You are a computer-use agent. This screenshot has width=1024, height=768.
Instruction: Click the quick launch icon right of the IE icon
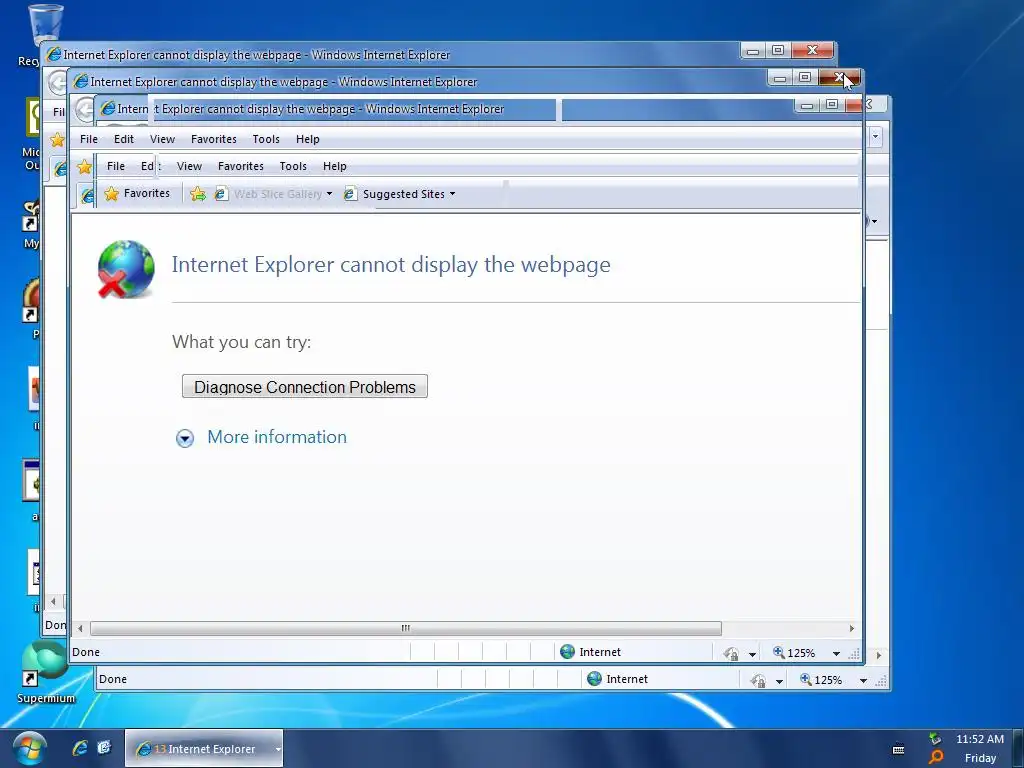pyautogui.click(x=104, y=748)
